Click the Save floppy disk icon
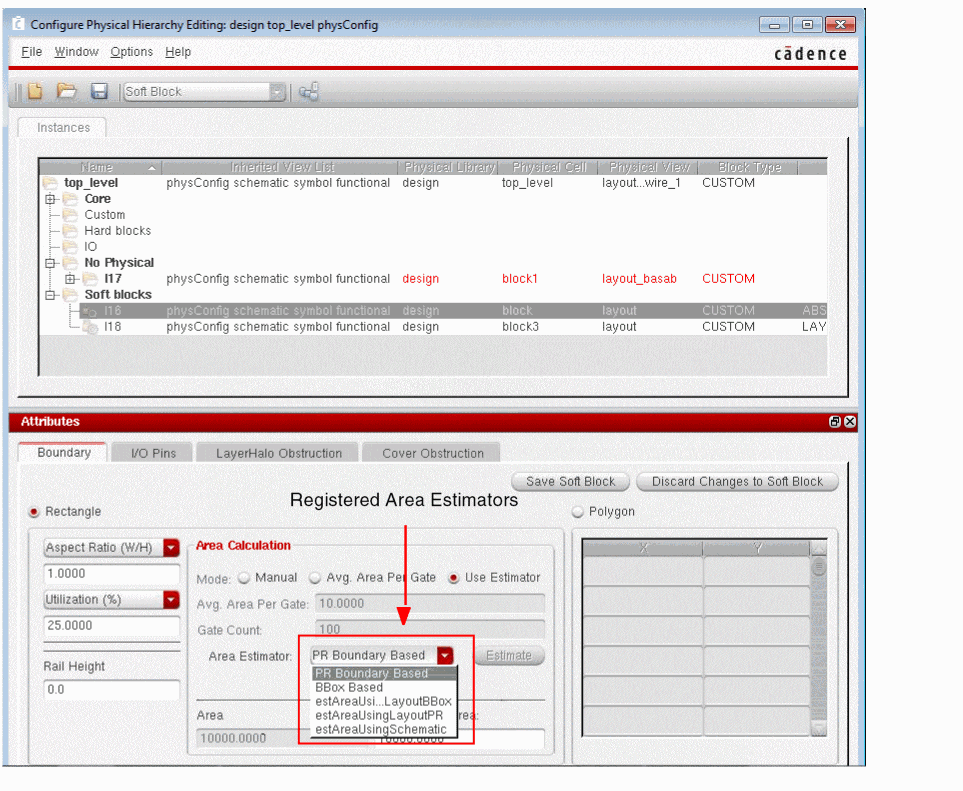 [99, 92]
